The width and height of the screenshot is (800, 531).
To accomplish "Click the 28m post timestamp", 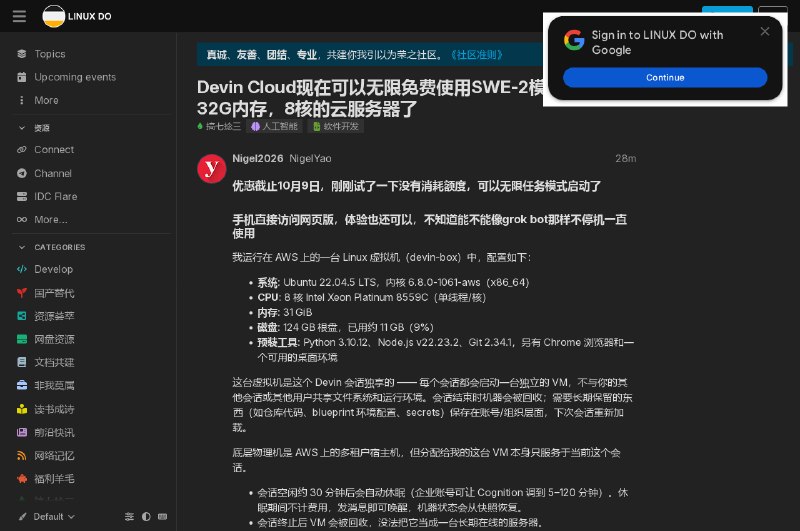I will click(626, 159).
